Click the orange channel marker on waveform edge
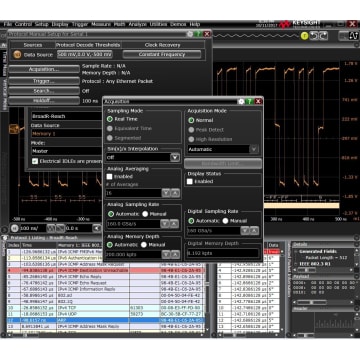 click(14, 129)
